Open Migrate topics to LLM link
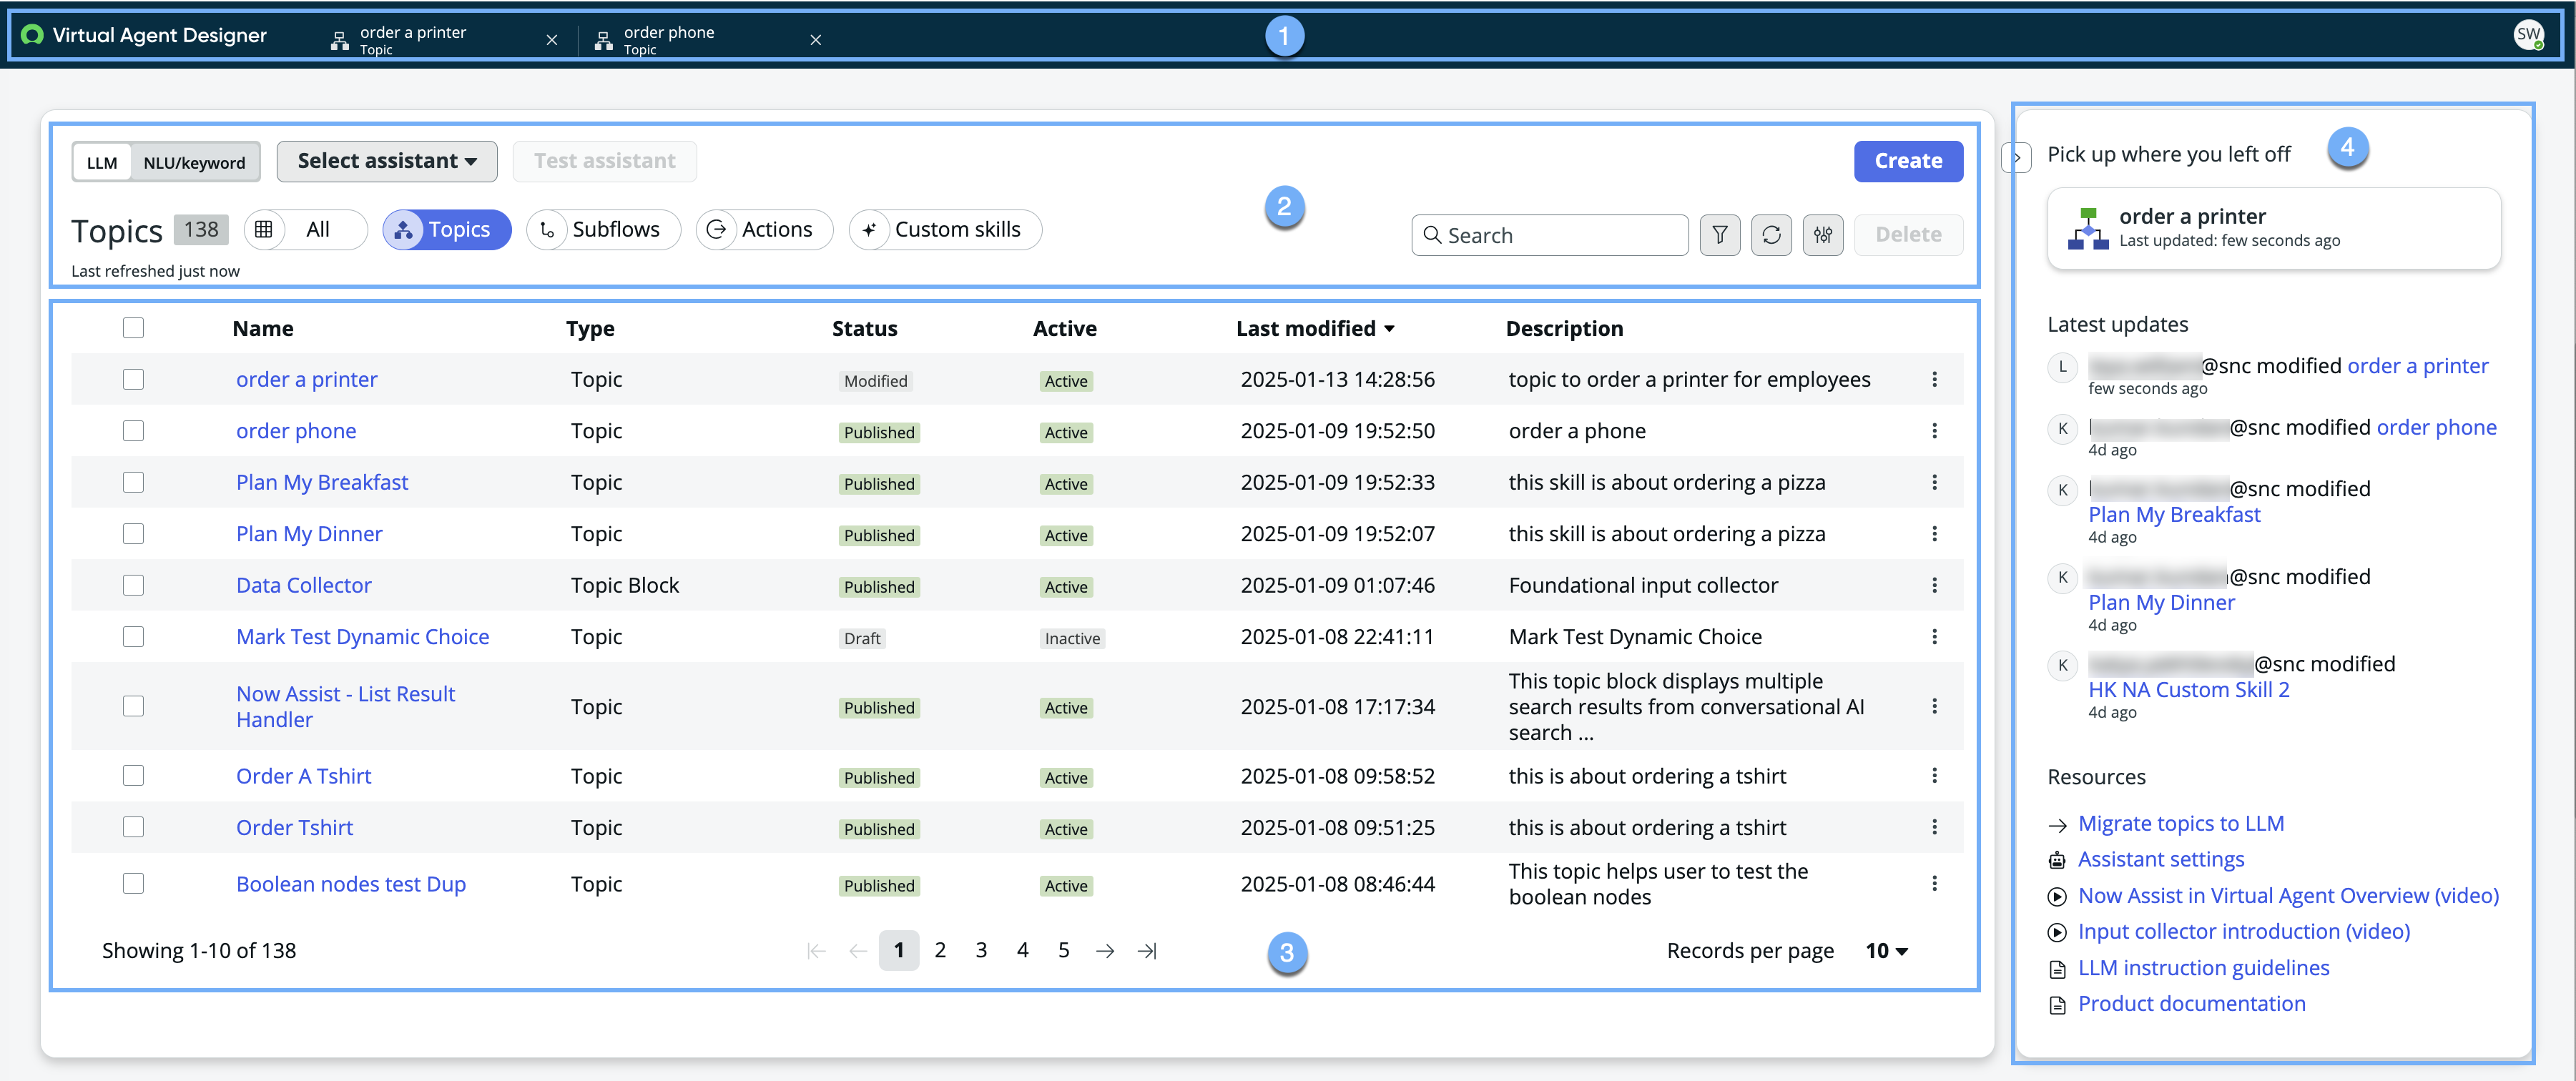Viewport: 2576px width, 1081px height. coord(2181,824)
